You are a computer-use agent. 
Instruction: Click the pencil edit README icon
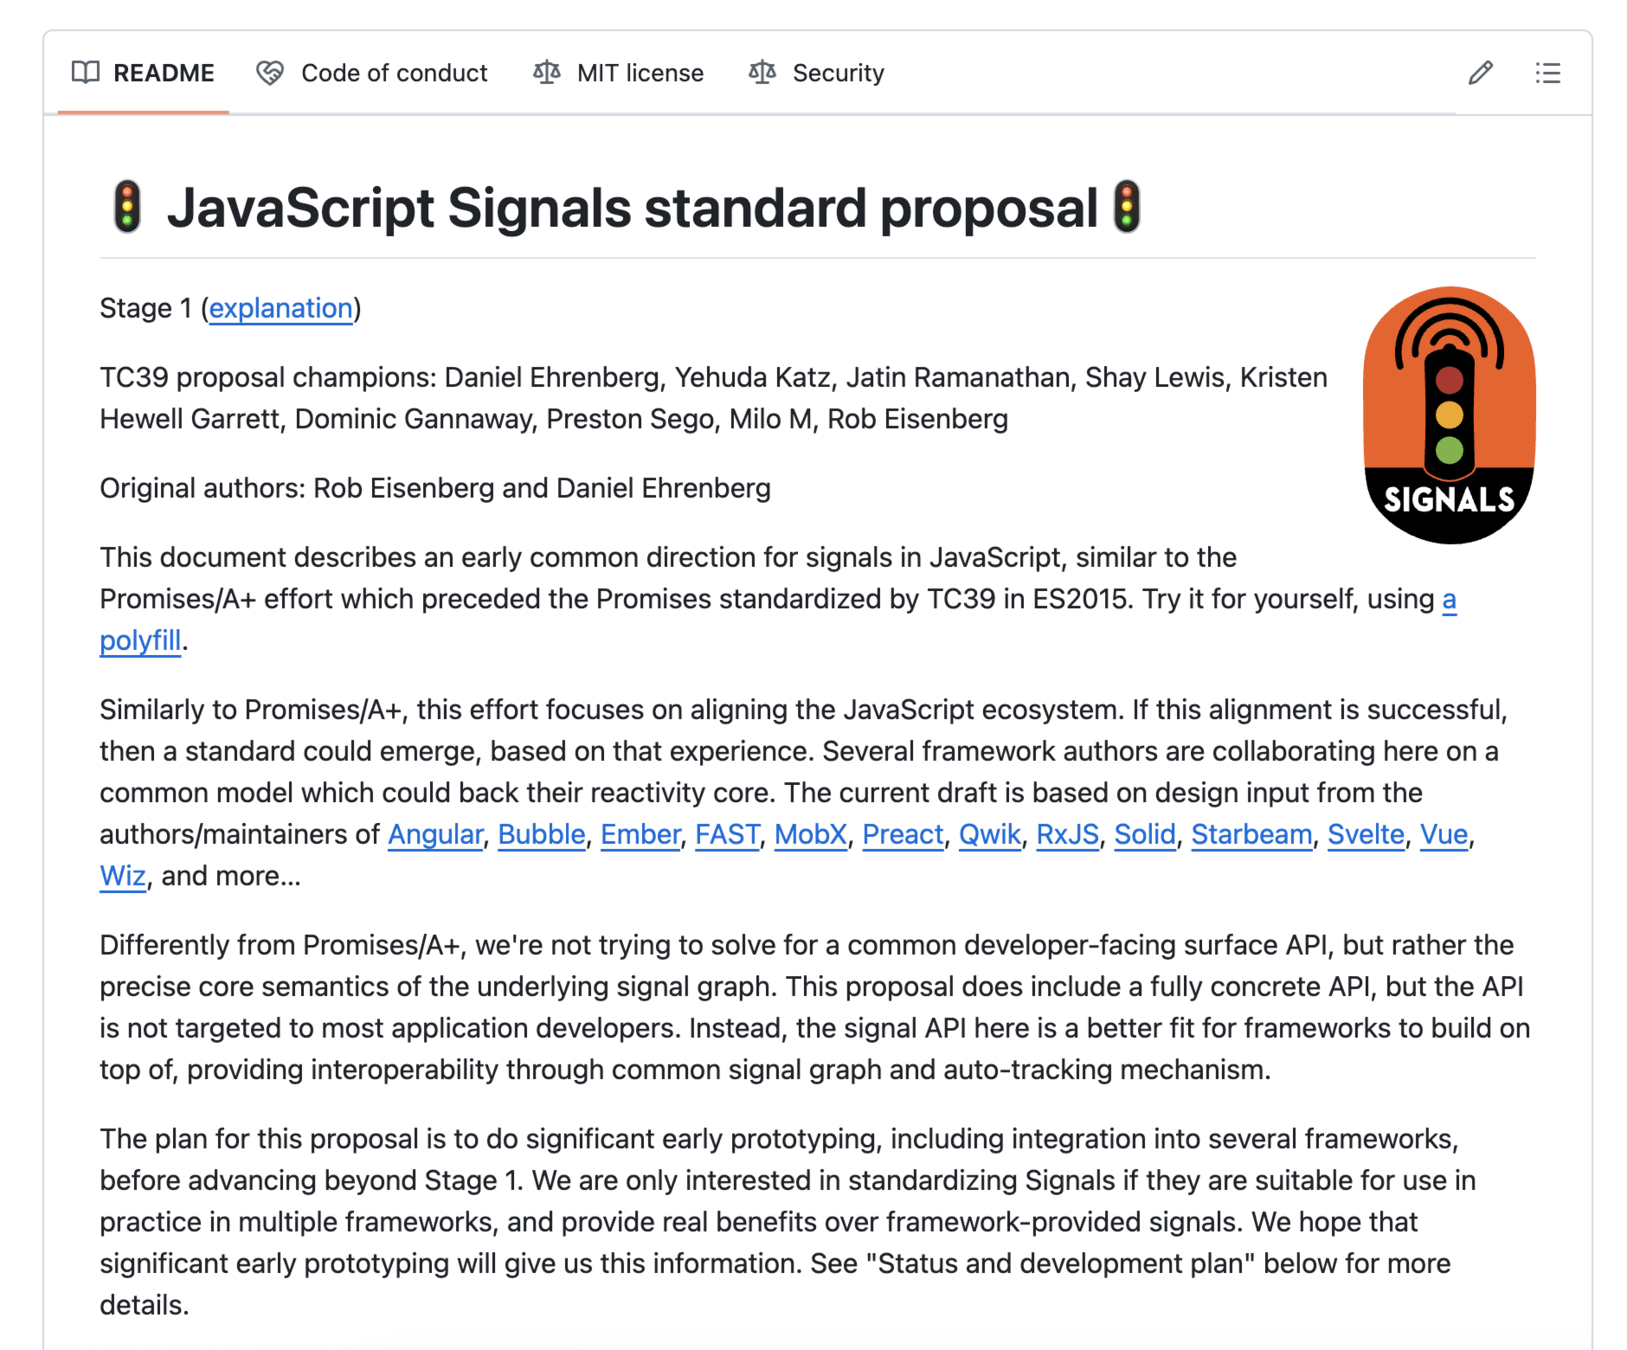(1480, 73)
